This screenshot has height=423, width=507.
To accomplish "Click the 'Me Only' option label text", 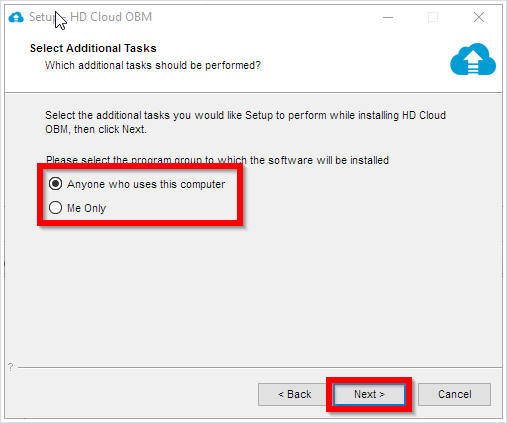I will [87, 208].
